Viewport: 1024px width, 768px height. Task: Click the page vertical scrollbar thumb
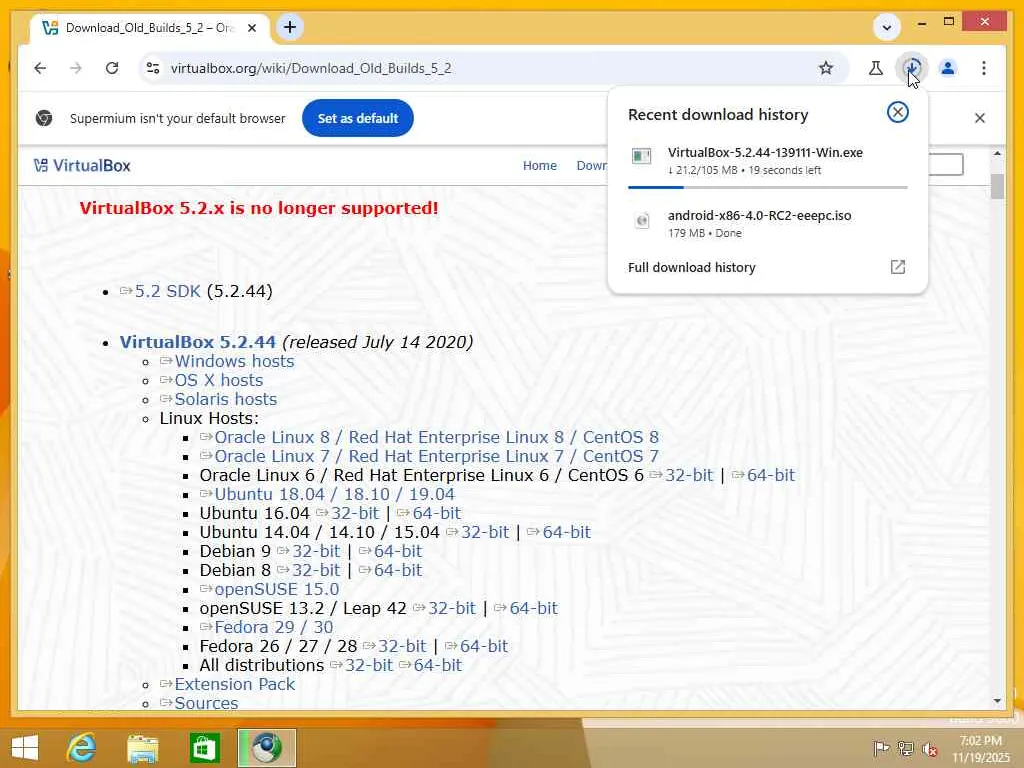point(997,186)
